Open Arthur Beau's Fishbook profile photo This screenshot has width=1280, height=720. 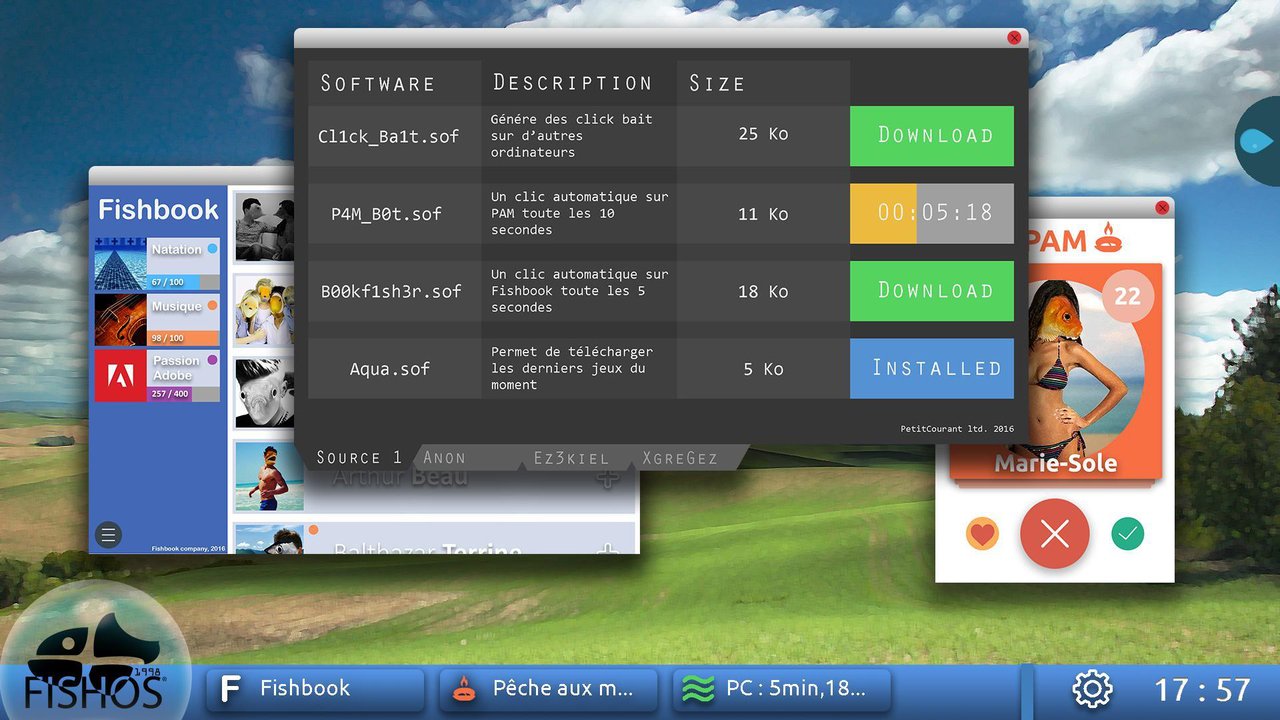(269, 477)
